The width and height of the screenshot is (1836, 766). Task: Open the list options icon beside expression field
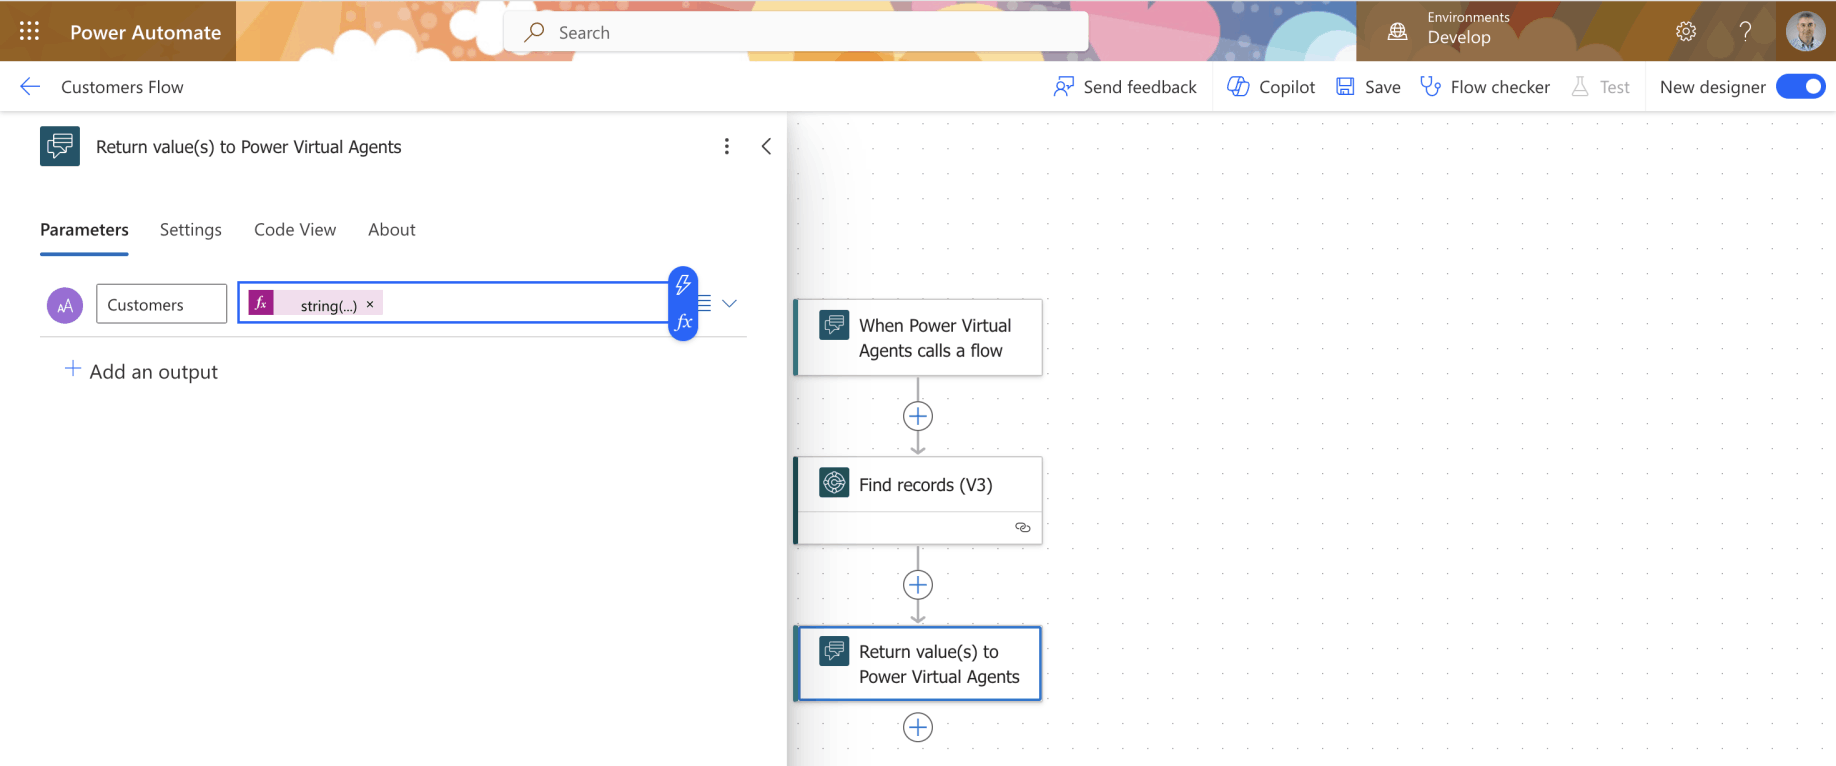[x=705, y=303]
